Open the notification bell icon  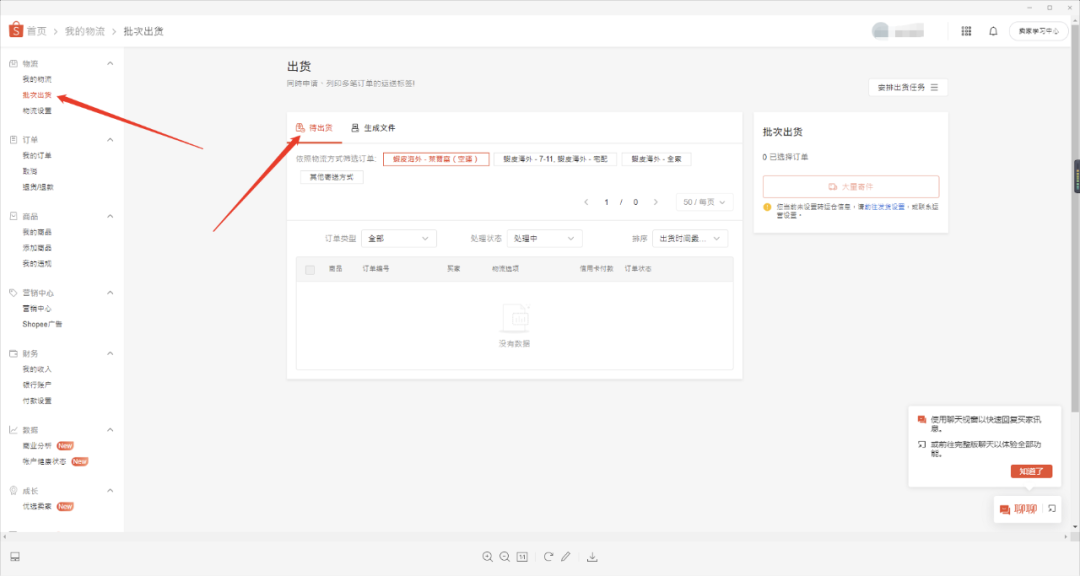(x=992, y=31)
